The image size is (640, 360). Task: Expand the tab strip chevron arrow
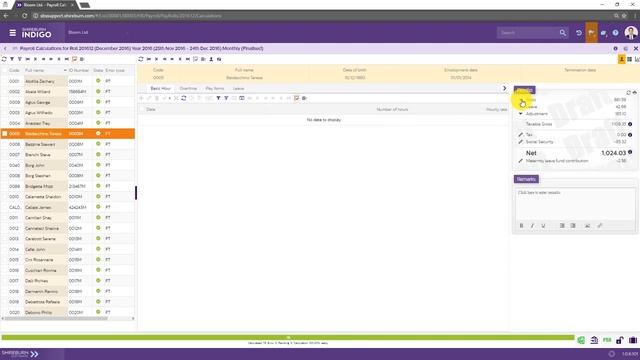click(x=504, y=88)
